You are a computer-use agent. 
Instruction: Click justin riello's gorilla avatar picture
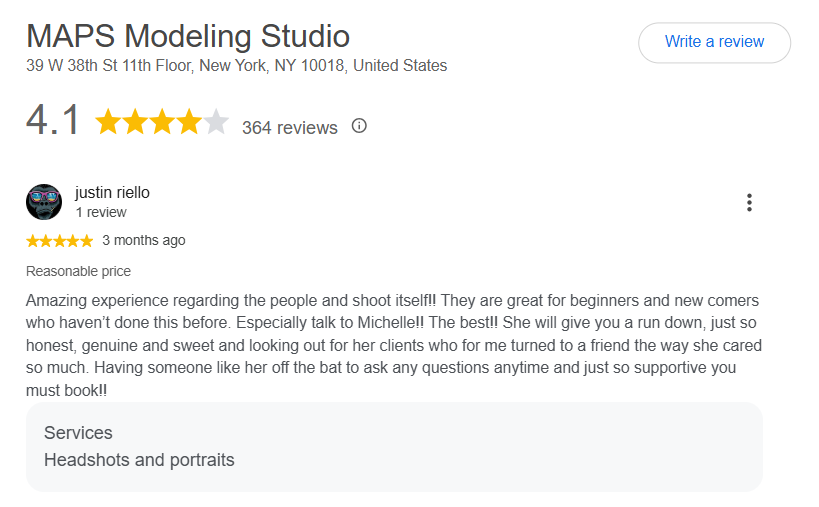[44, 202]
